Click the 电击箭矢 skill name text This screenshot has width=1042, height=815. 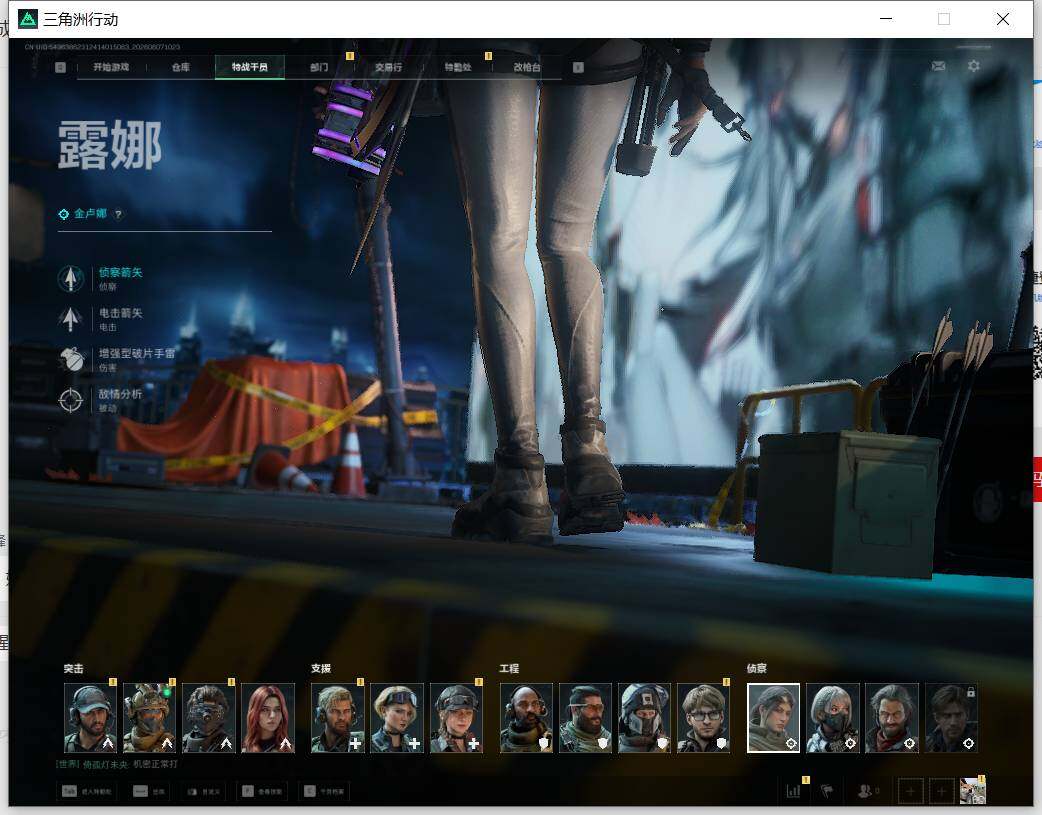(120, 313)
